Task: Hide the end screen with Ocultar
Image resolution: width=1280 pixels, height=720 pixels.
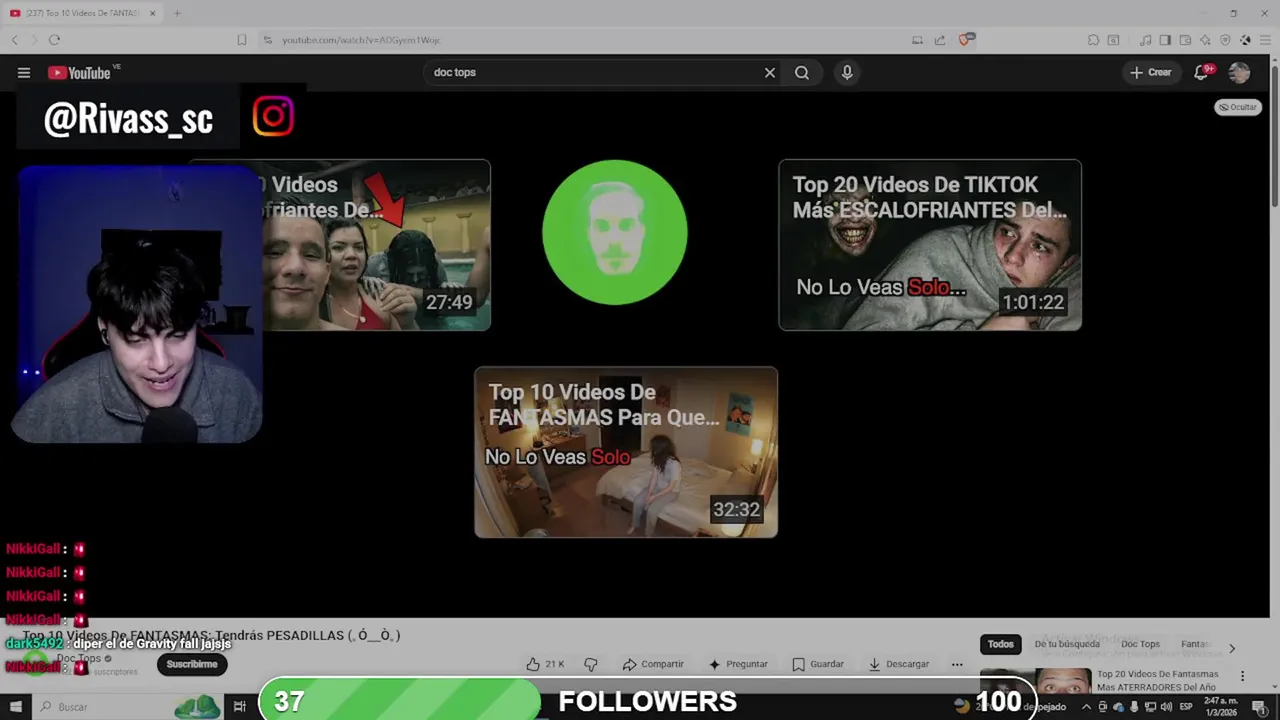Action: click(x=1238, y=107)
